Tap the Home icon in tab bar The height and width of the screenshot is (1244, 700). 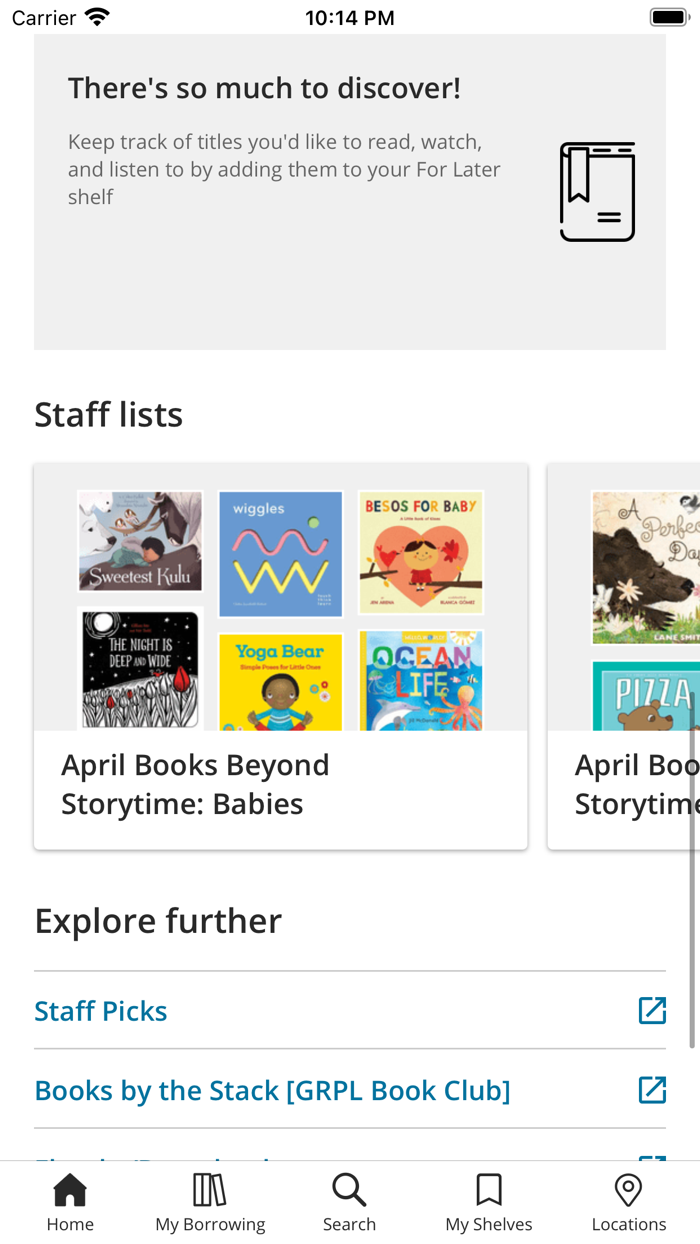coord(70,1190)
